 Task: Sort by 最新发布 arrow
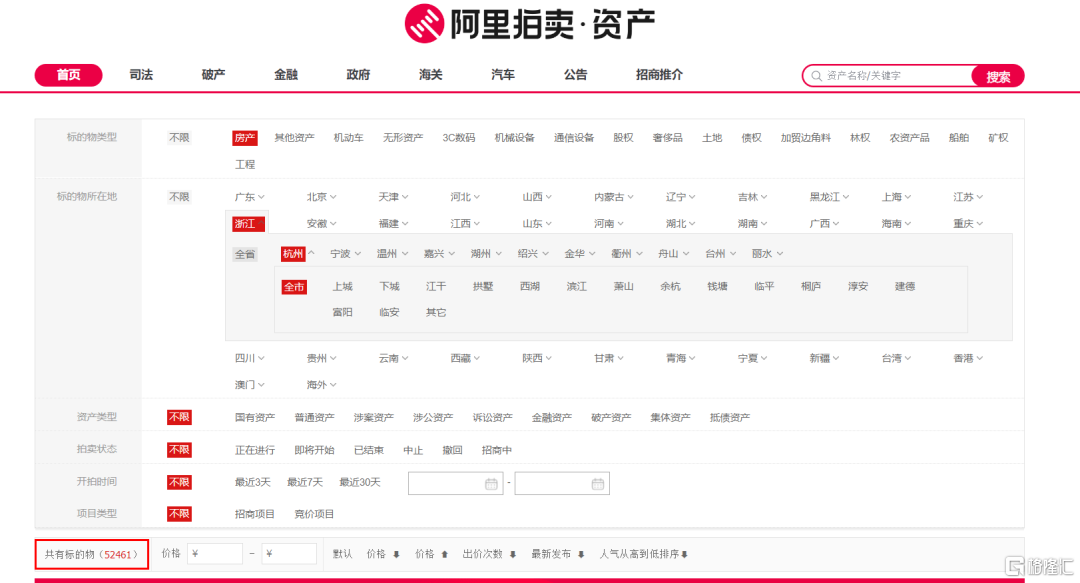(x=581, y=554)
